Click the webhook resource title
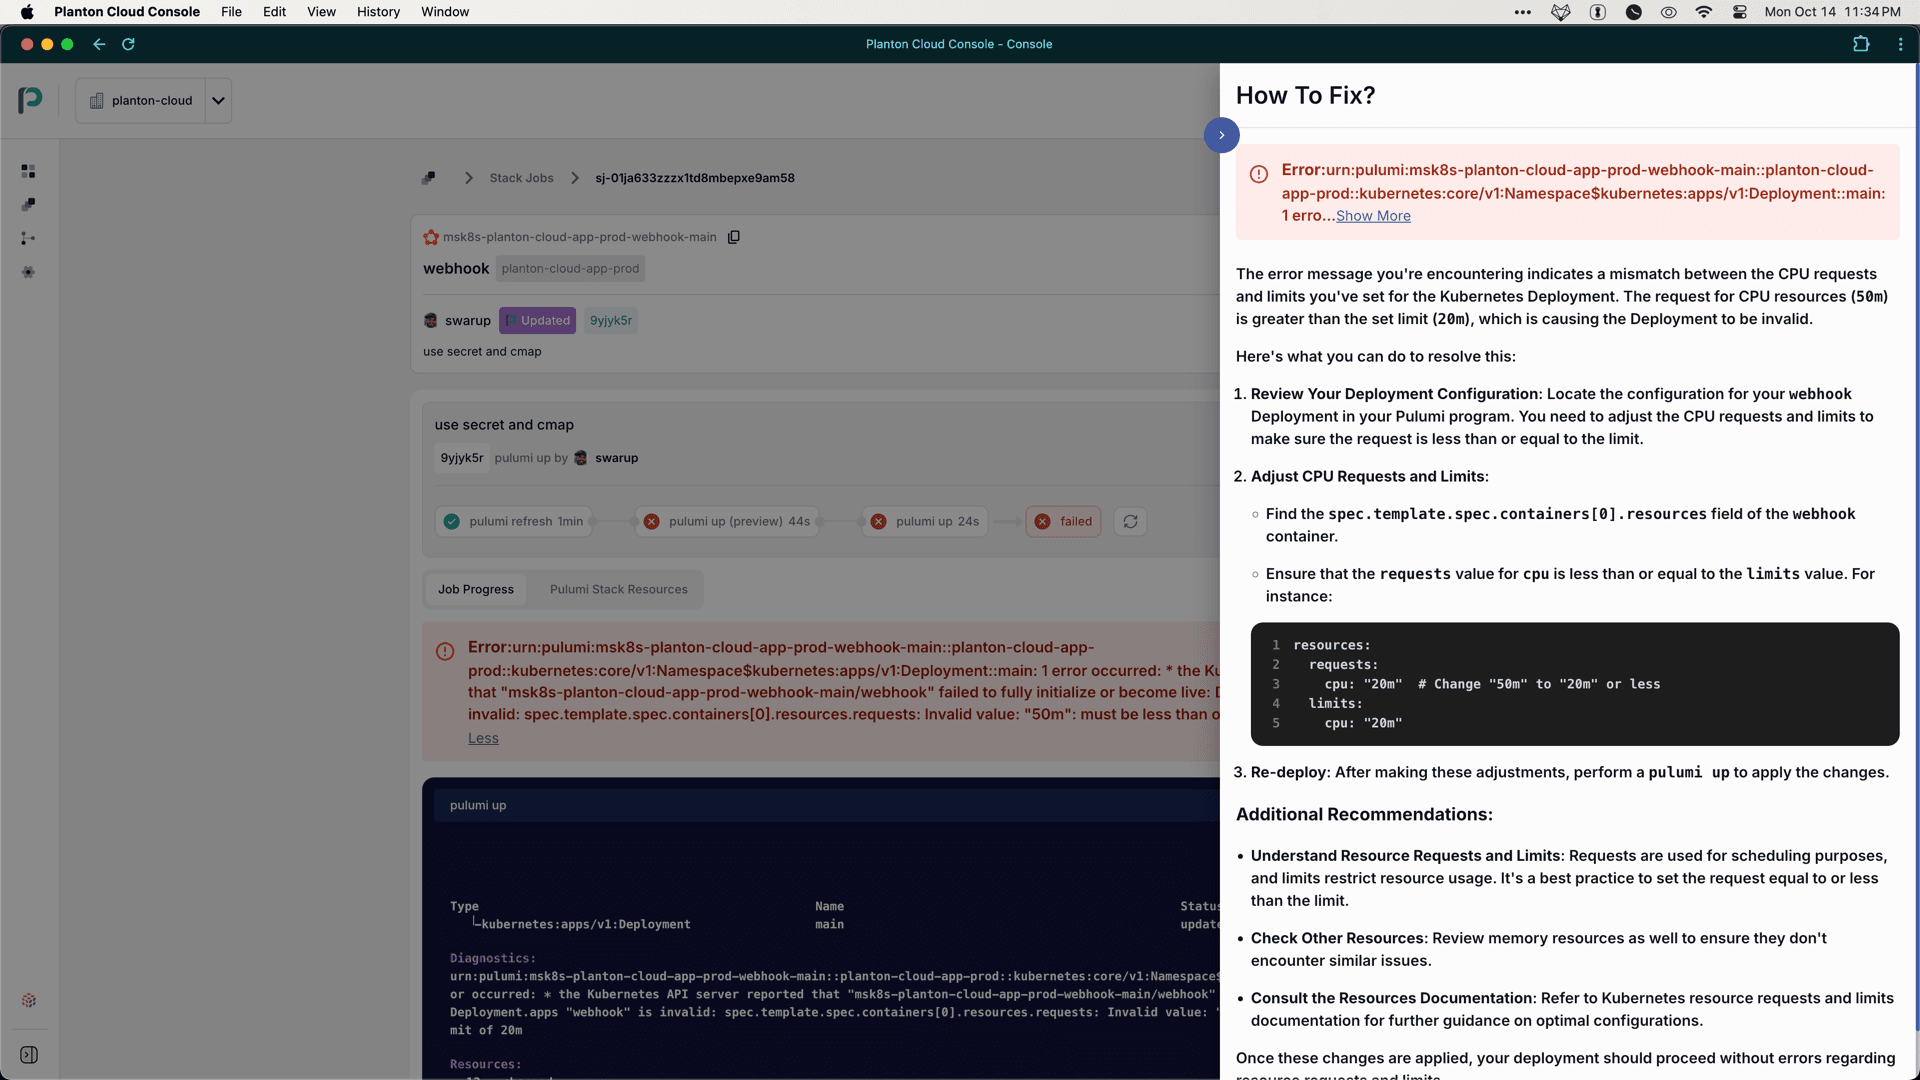 click(x=456, y=269)
